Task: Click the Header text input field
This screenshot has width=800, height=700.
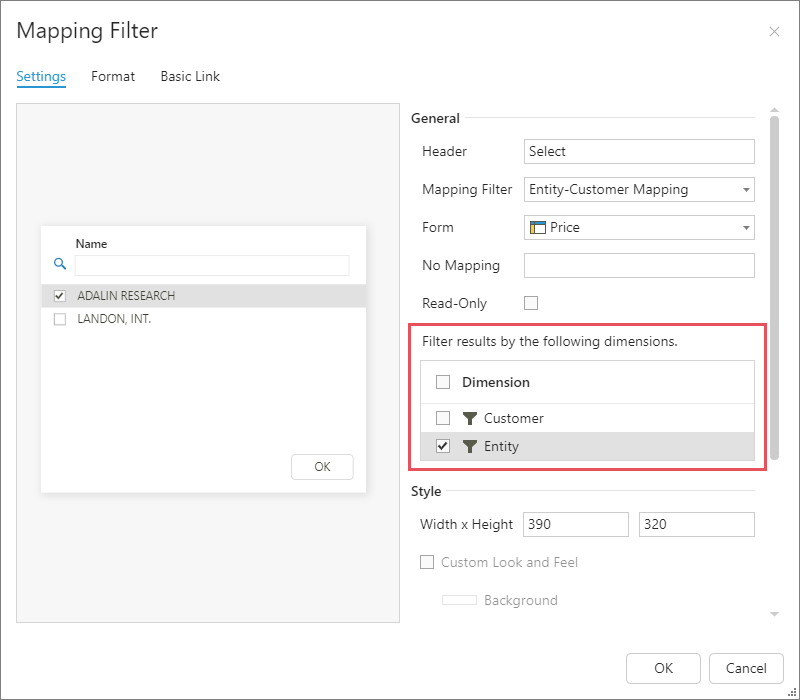Action: click(x=638, y=151)
